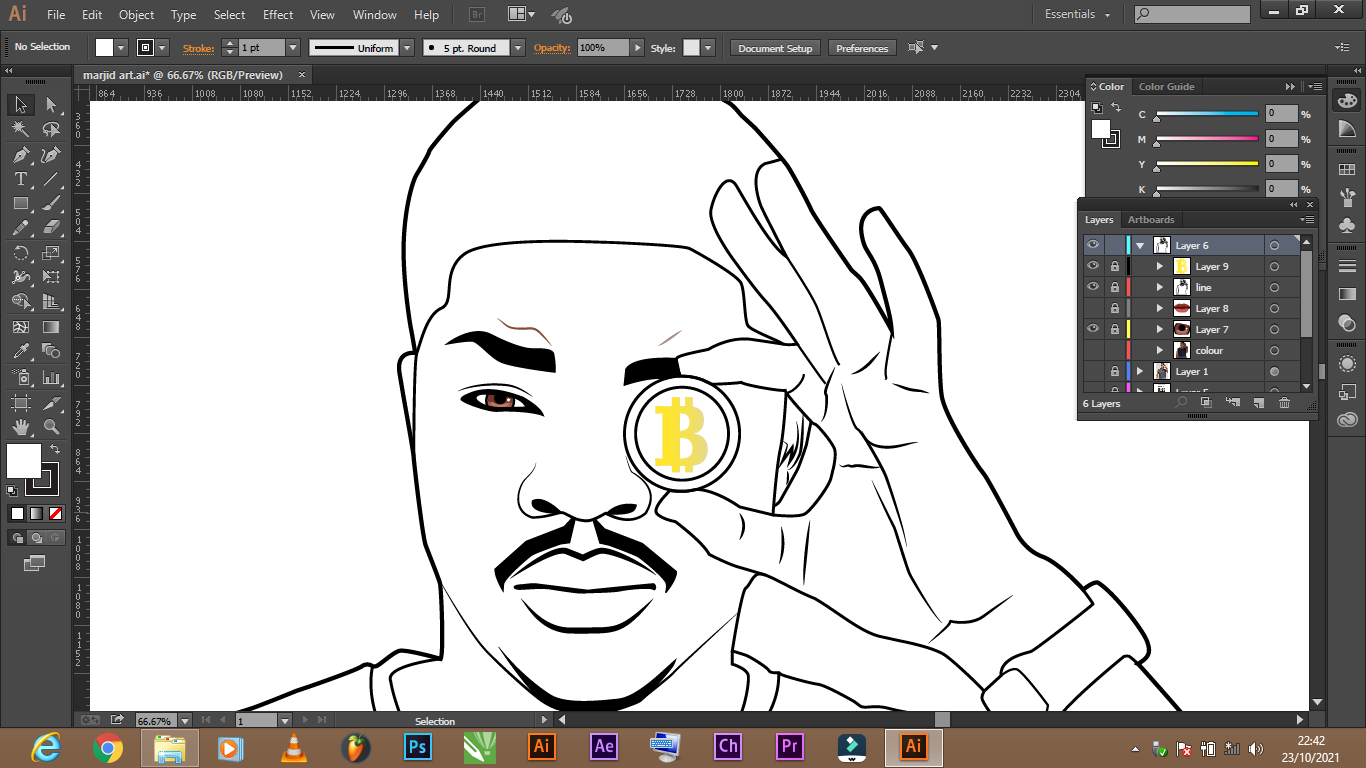Pick the Magic Wand tool
The width and height of the screenshot is (1366, 768).
pos(20,130)
